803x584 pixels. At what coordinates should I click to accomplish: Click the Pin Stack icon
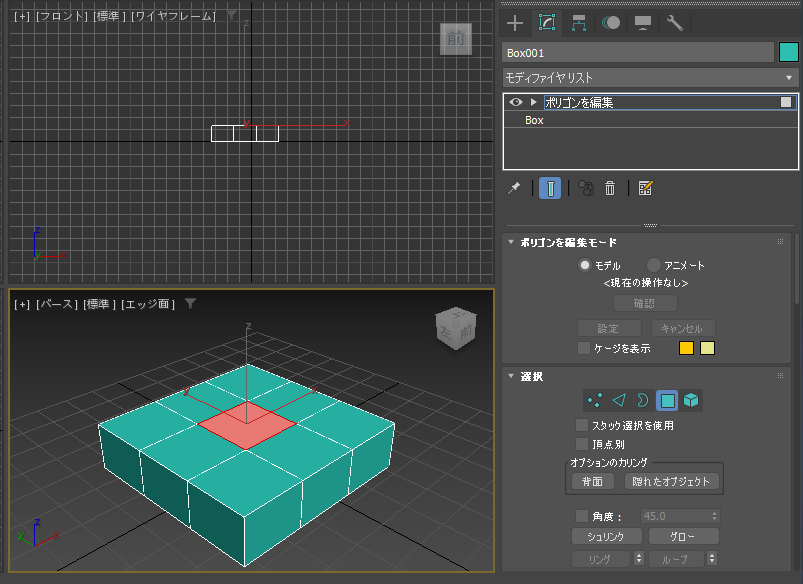click(514, 188)
